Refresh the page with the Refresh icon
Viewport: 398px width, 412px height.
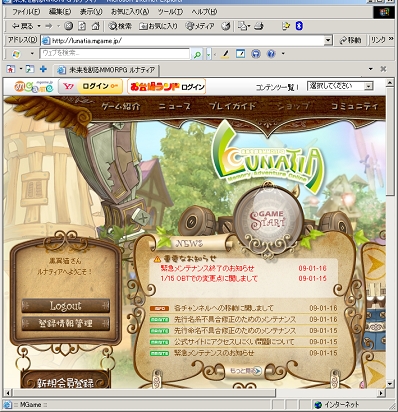pos(82,26)
